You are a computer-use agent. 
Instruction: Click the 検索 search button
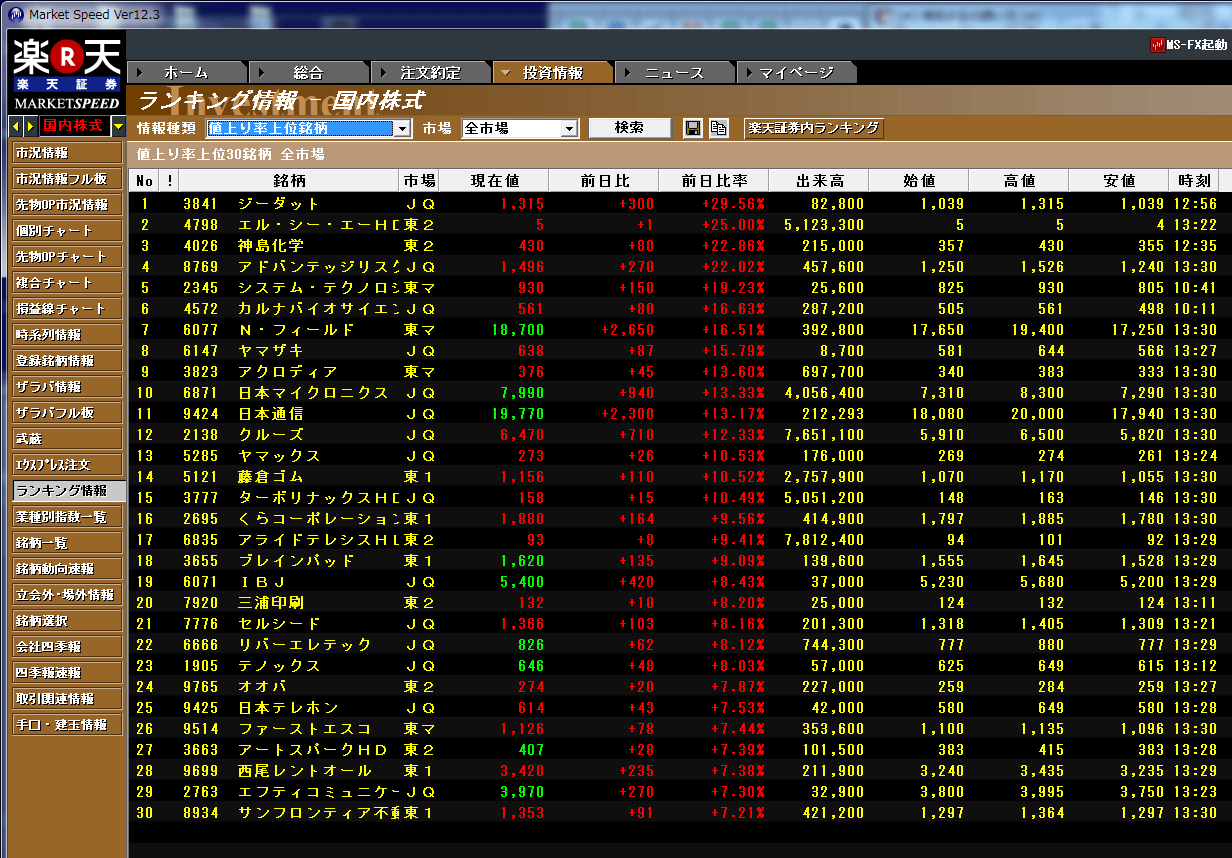tap(629, 128)
